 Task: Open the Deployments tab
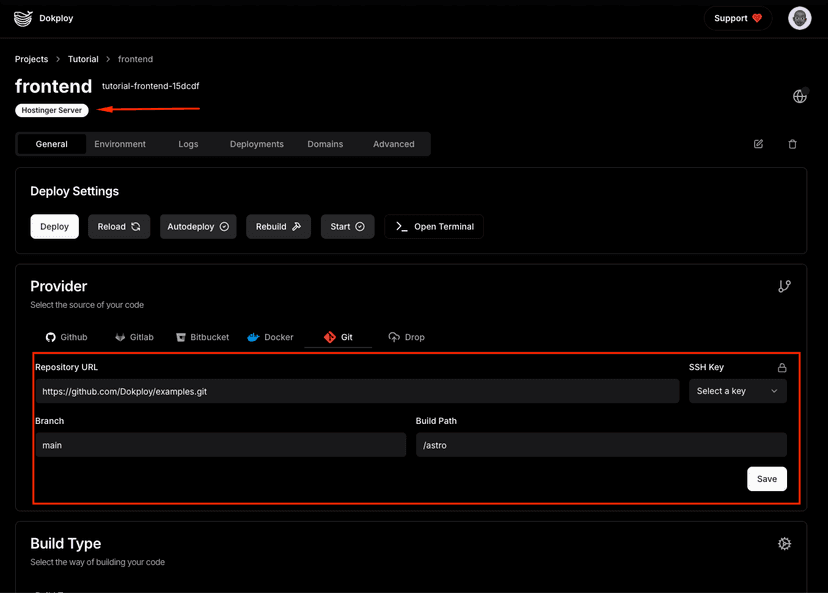pos(256,144)
